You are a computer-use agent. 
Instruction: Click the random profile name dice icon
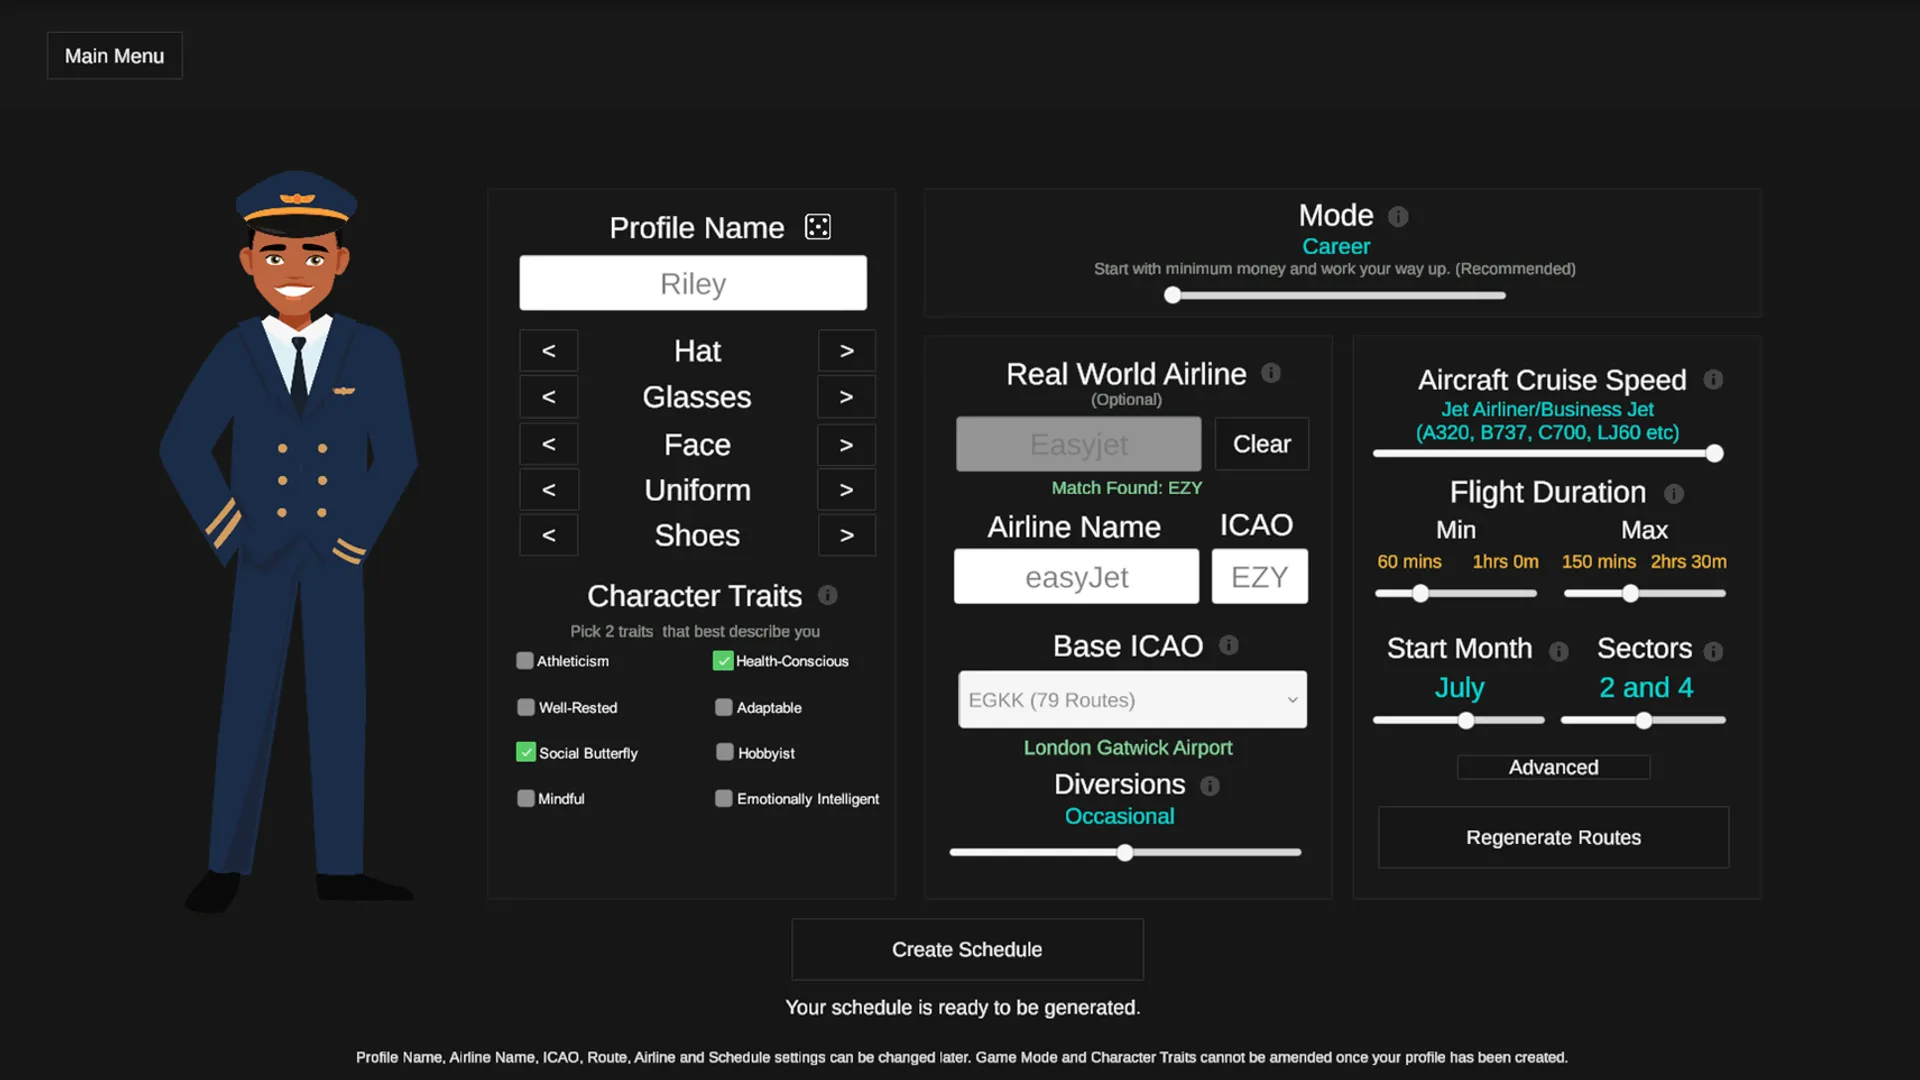click(817, 227)
